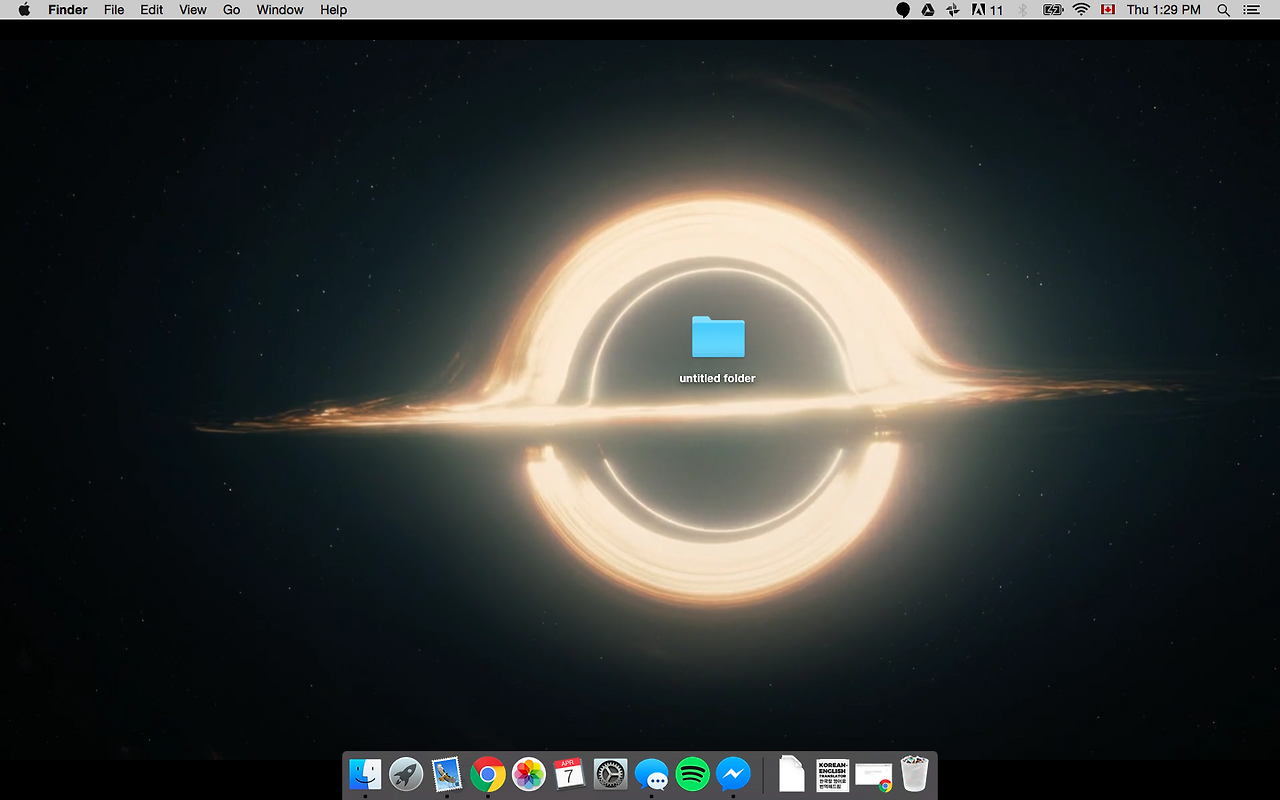Open the Canadian flag input source menu

[x=1107, y=10]
